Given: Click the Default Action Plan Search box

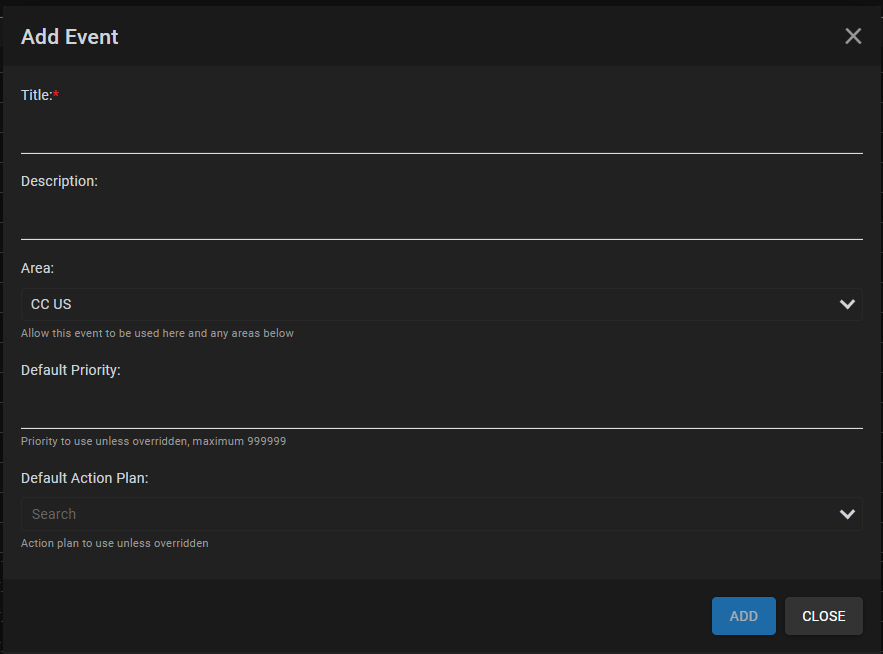Looking at the screenshot, I should pos(442,514).
